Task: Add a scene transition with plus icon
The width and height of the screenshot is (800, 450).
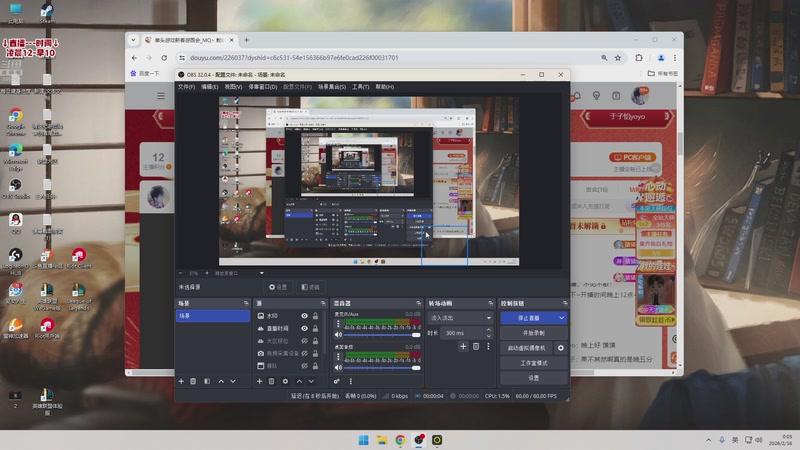Action: [x=463, y=346]
